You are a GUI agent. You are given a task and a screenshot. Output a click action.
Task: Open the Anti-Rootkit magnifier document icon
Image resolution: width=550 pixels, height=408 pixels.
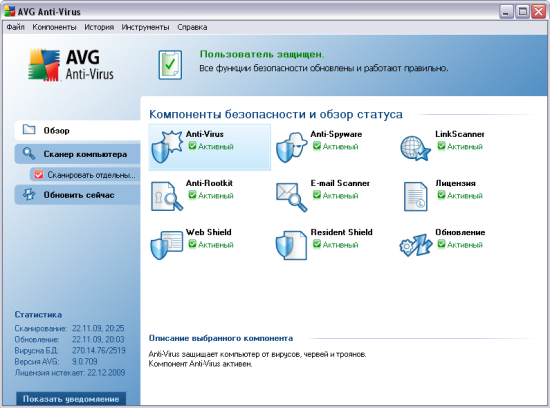click(167, 196)
